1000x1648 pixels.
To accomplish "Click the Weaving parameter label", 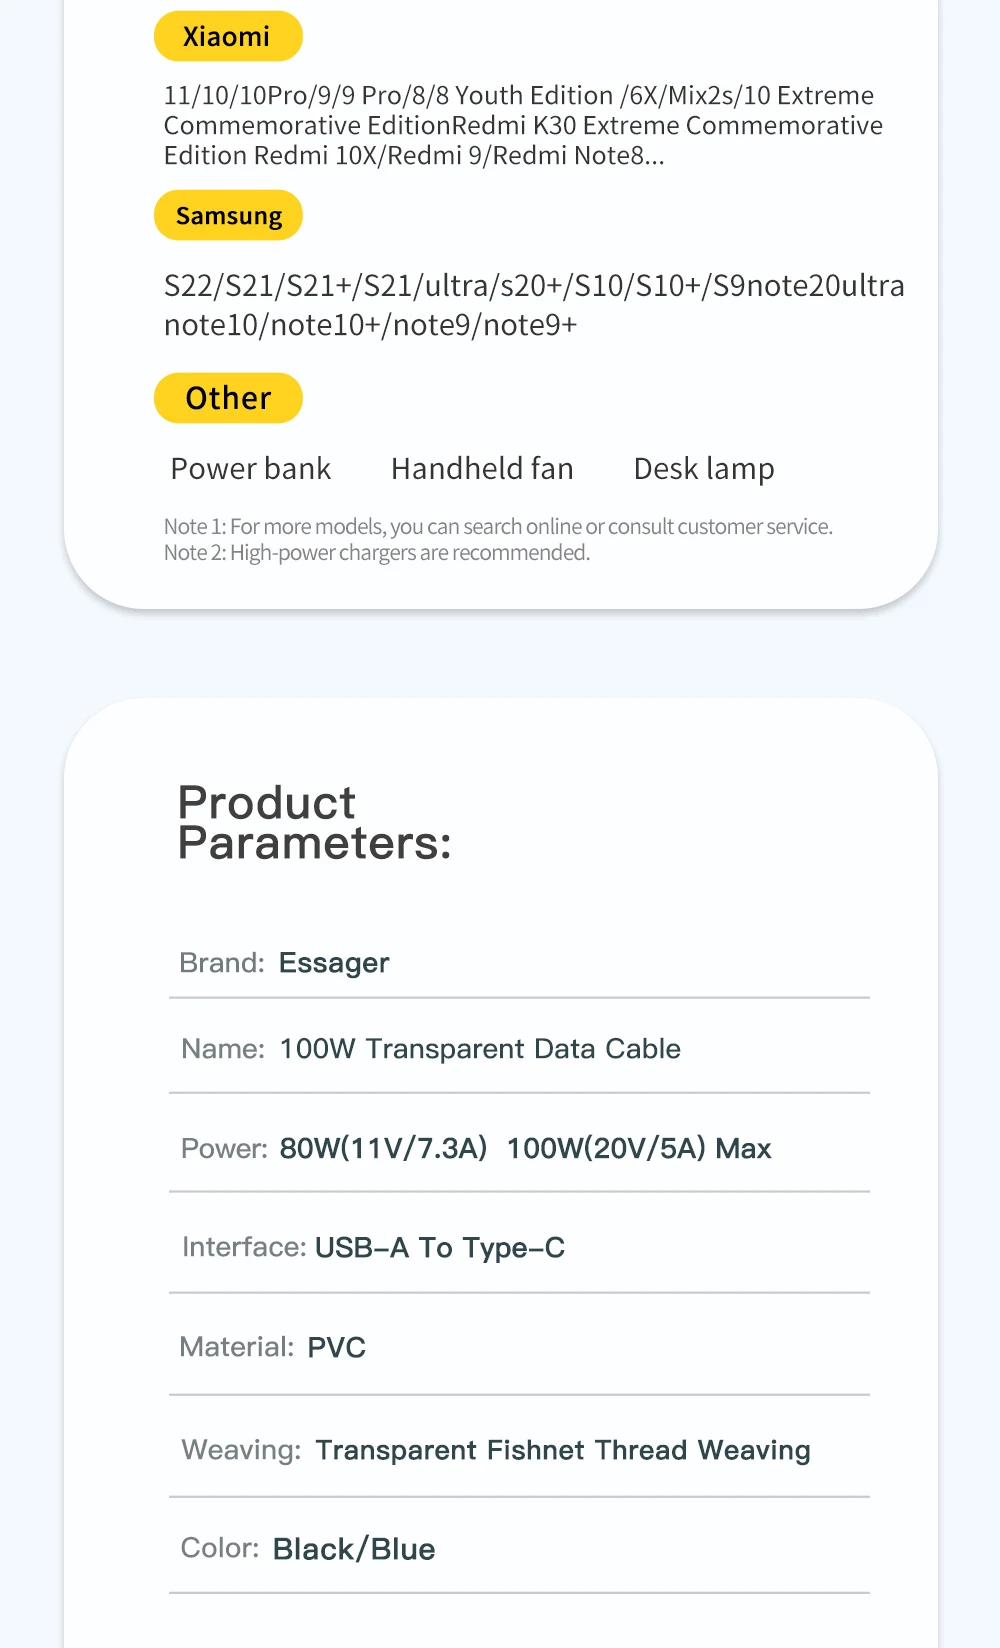I will coord(241,1450).
